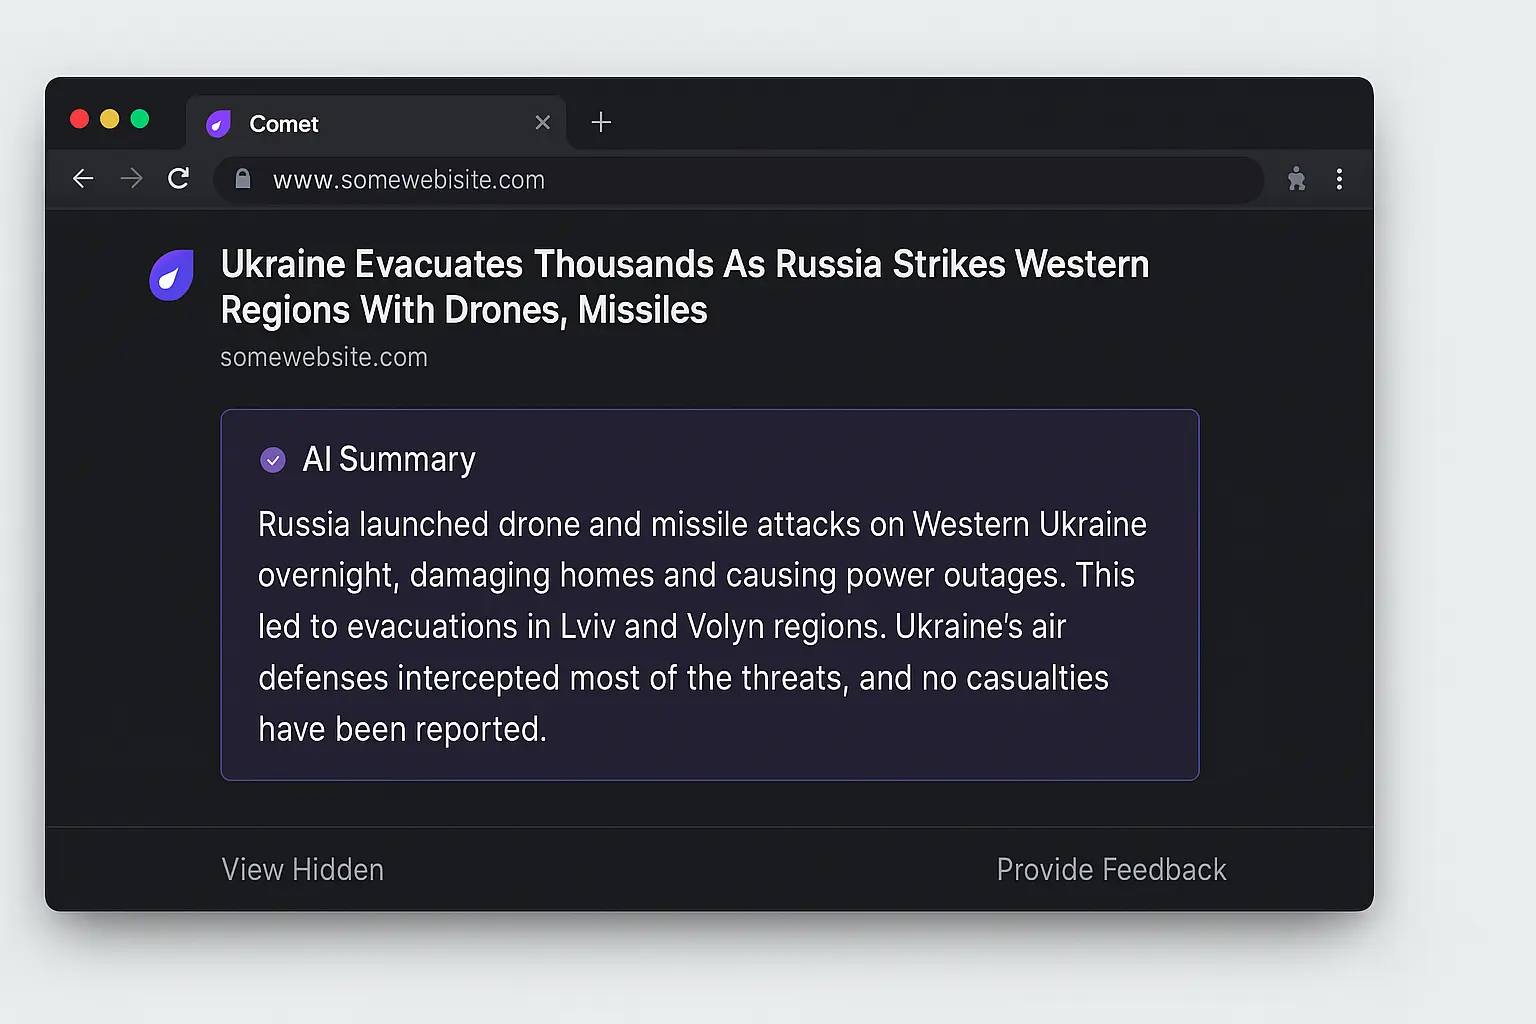1536x1024 pixels.
Task: Click the yellow traffic light to minimize
Action: (110, 118)
